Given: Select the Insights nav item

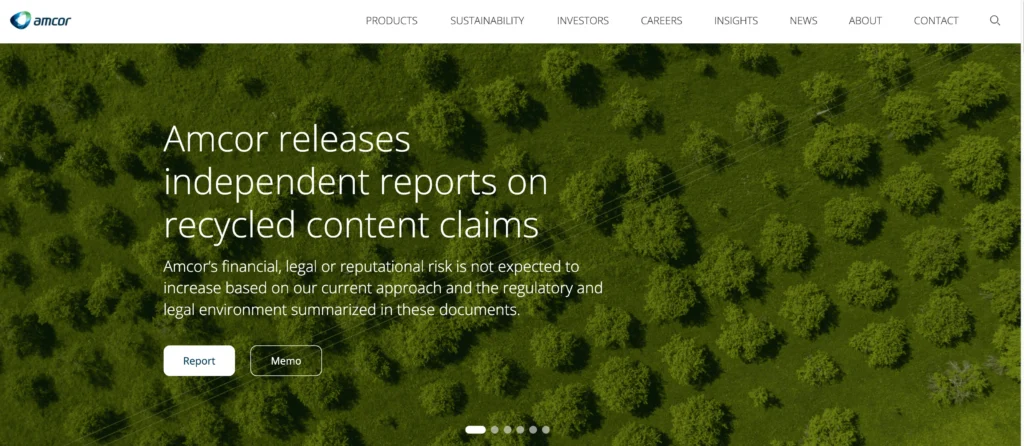Looking at the screenshot, I should click(736, 20).
